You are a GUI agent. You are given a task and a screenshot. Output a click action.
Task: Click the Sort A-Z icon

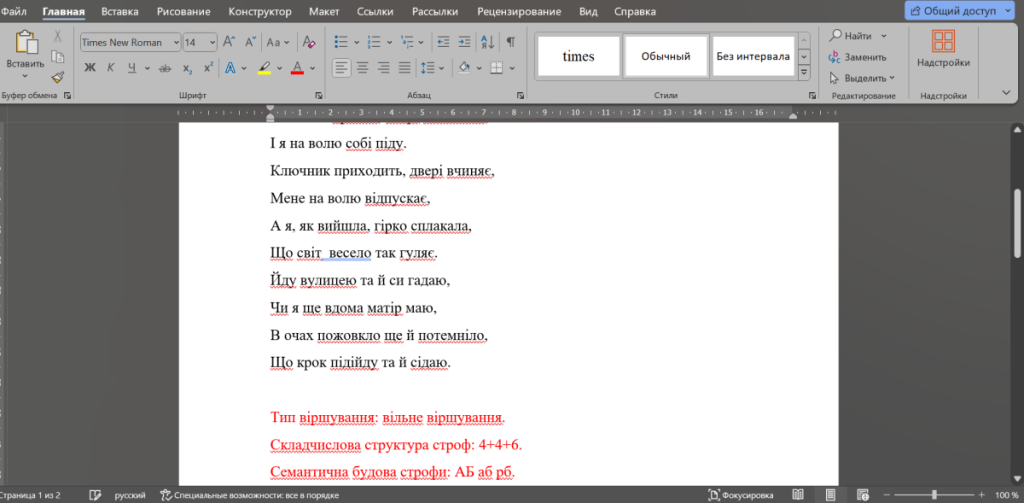tap(487, 42)
